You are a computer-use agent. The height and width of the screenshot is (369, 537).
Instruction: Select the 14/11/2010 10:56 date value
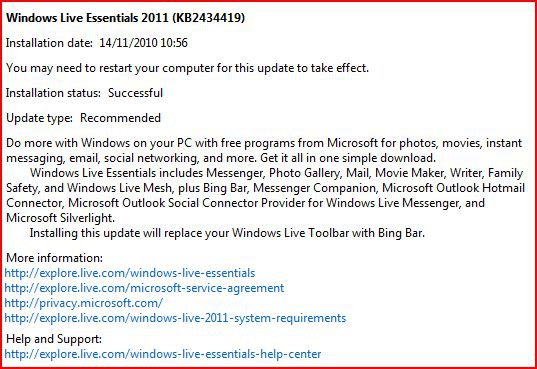[x=143, y=43]
